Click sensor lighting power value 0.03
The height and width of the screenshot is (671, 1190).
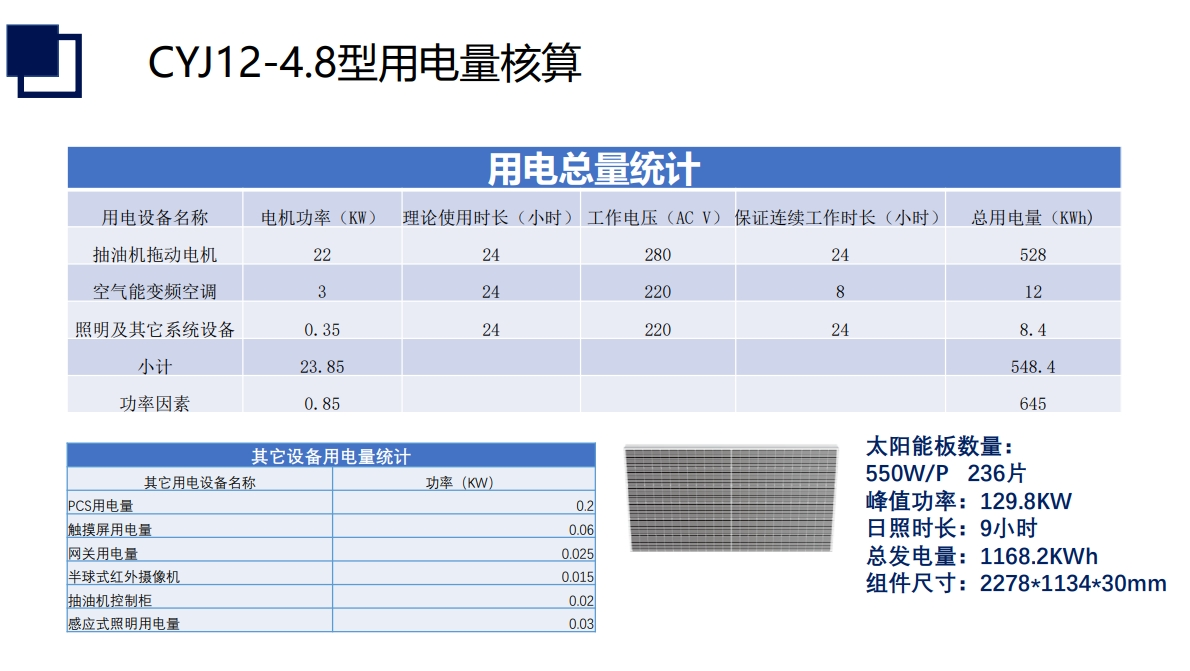(x=581, y=624)
